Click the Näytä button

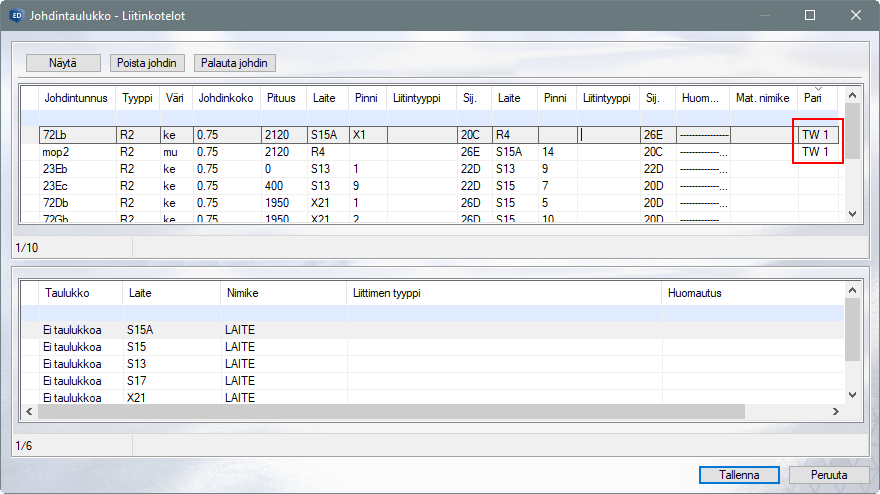pos(63,63)
